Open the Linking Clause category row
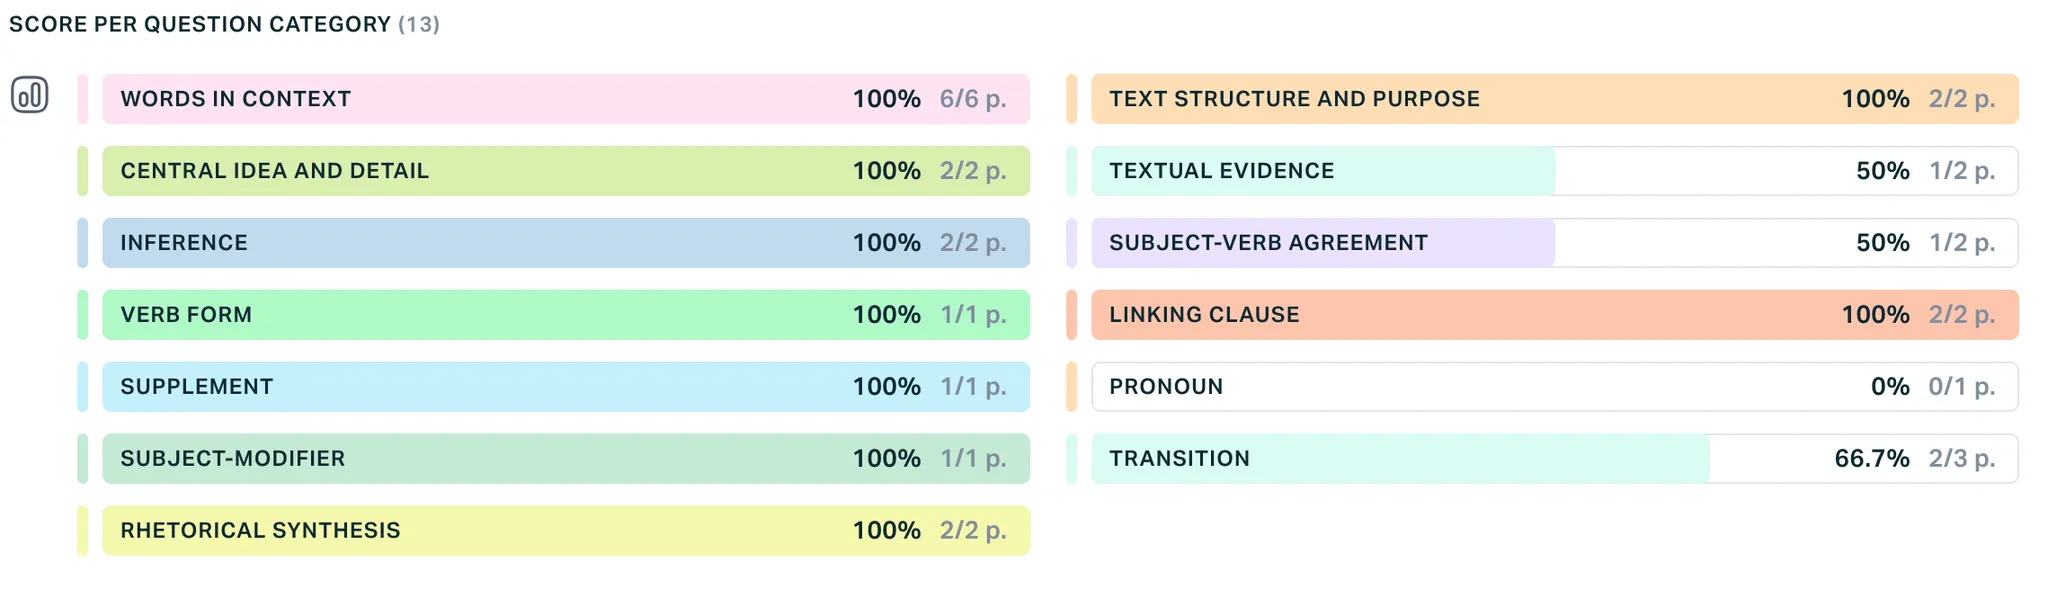The height and width of the screenshot is (599, 2048). pyautogui.click(x=1555, y=315)
